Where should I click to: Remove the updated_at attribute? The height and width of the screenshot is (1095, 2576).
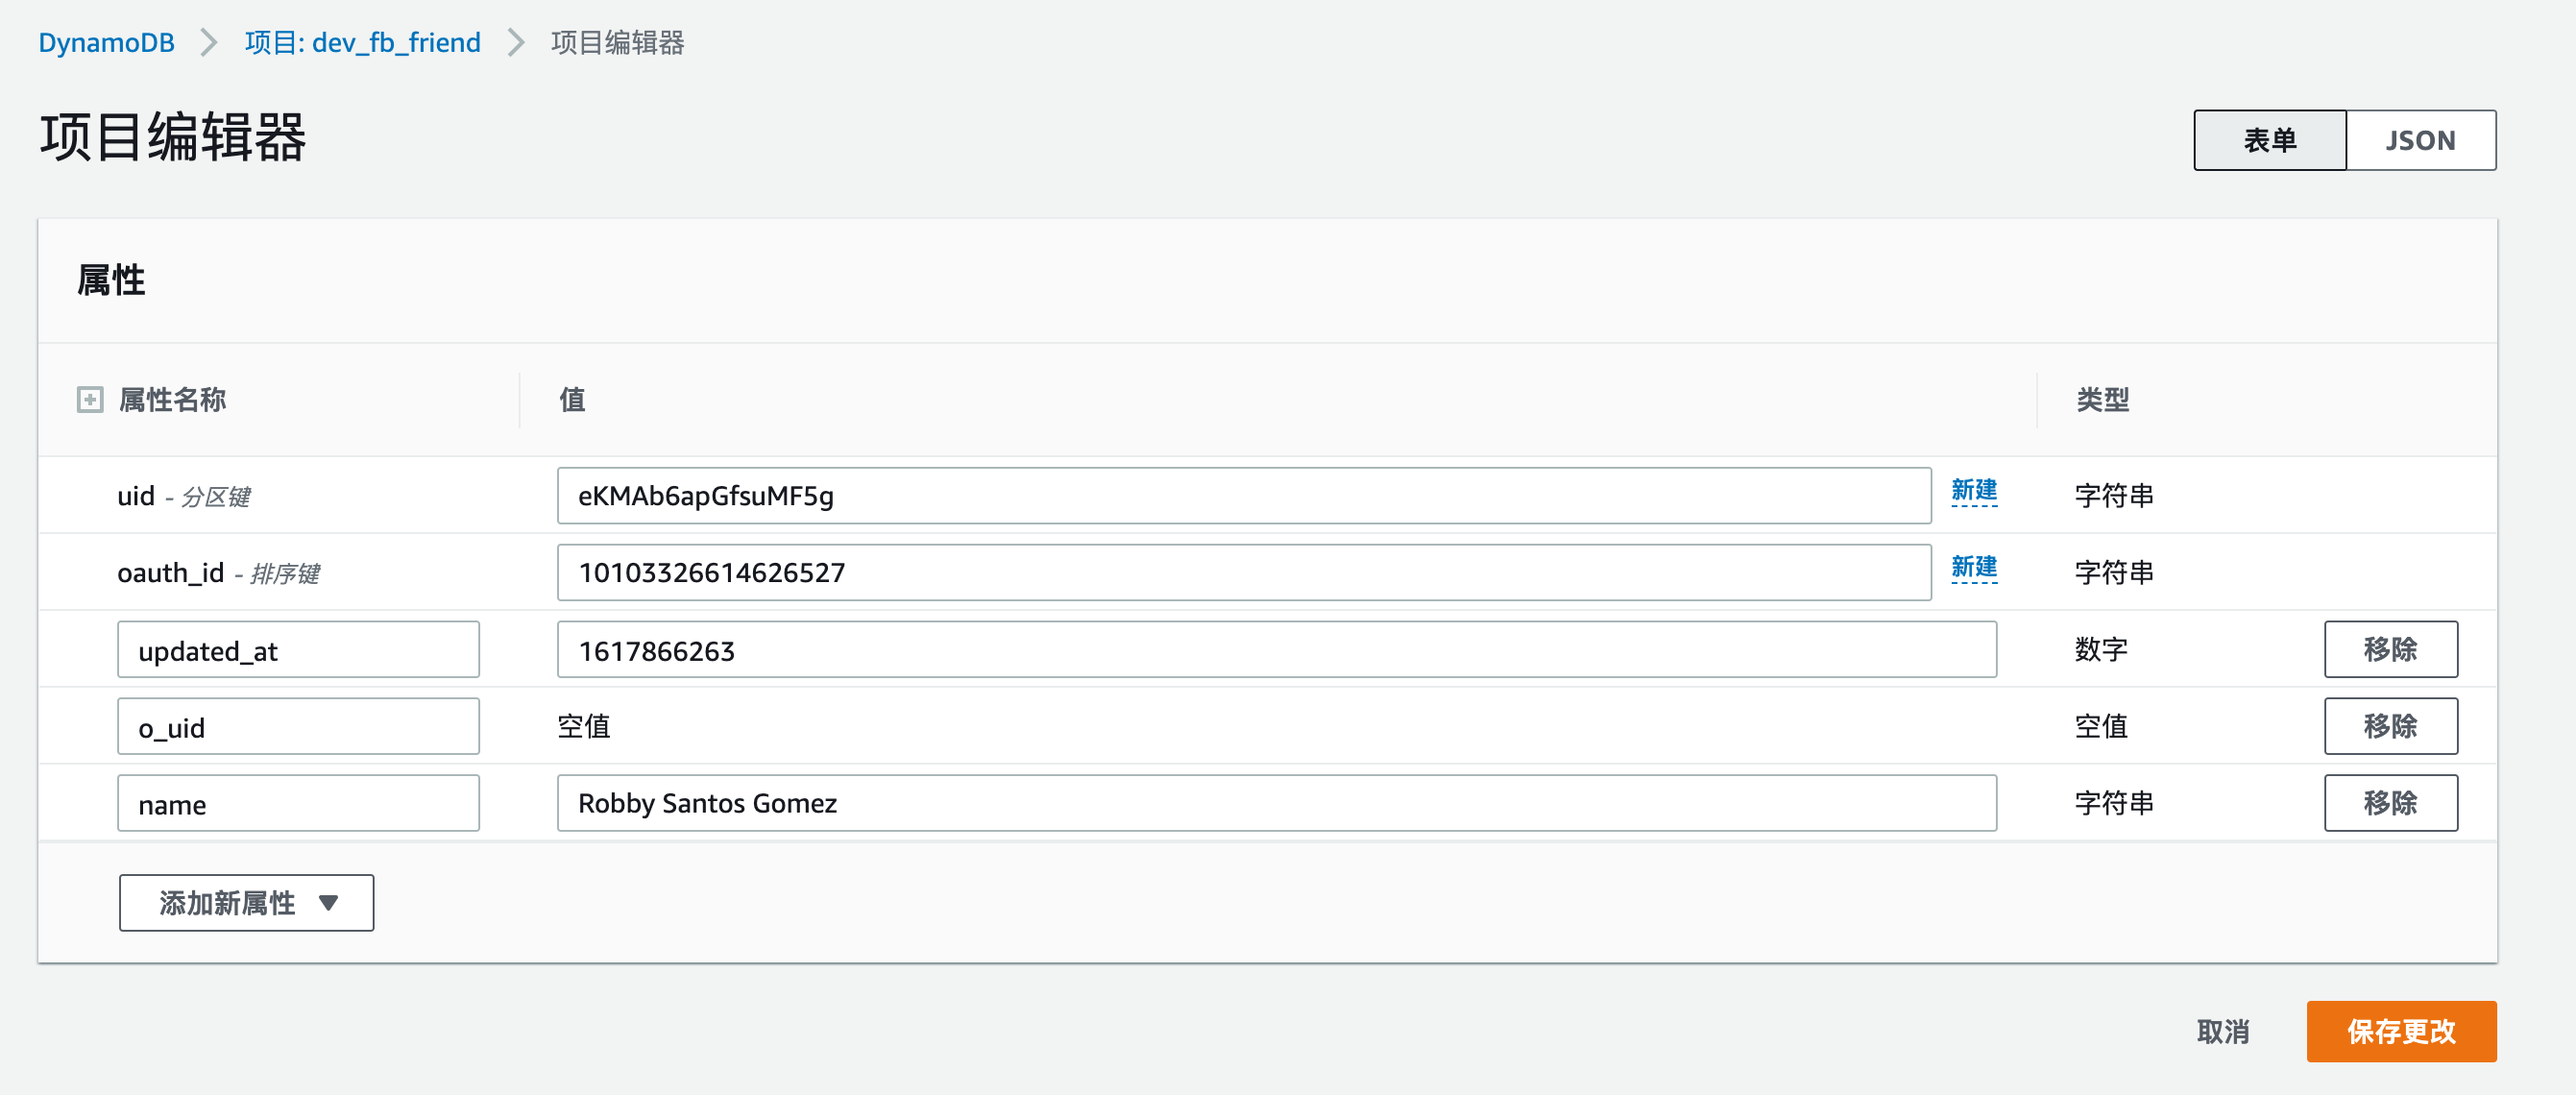coord(2391,649)
